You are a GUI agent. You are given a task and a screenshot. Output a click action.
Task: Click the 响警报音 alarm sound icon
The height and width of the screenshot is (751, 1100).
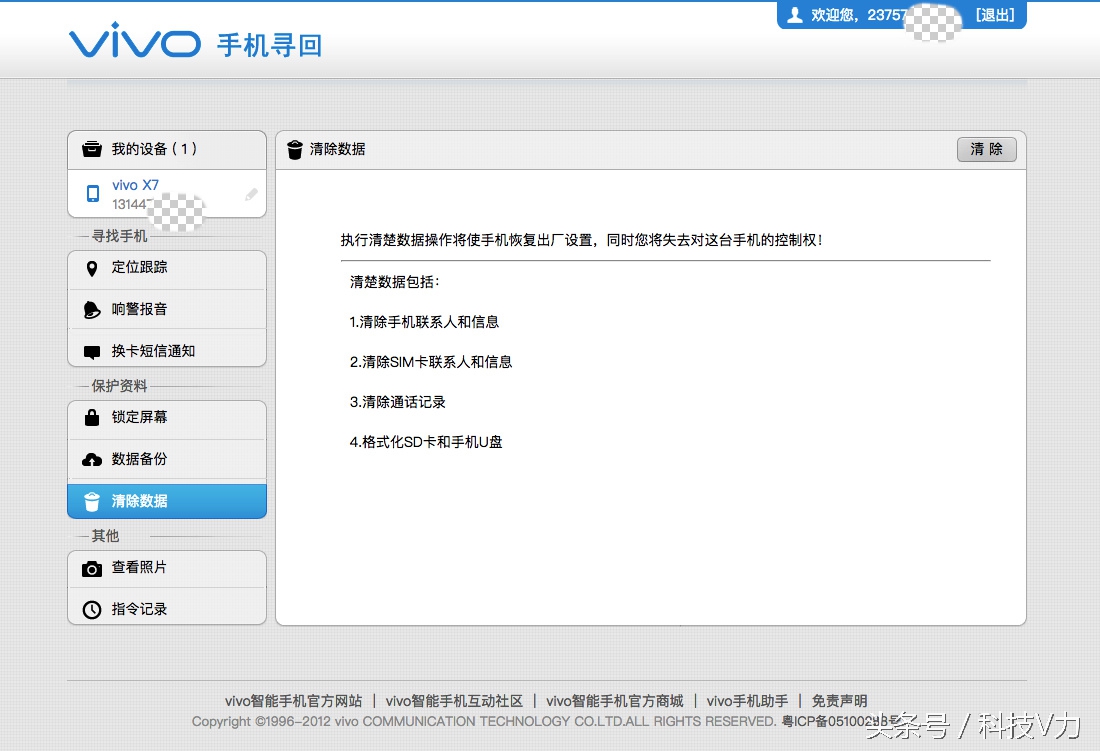[x=92, y=309]
